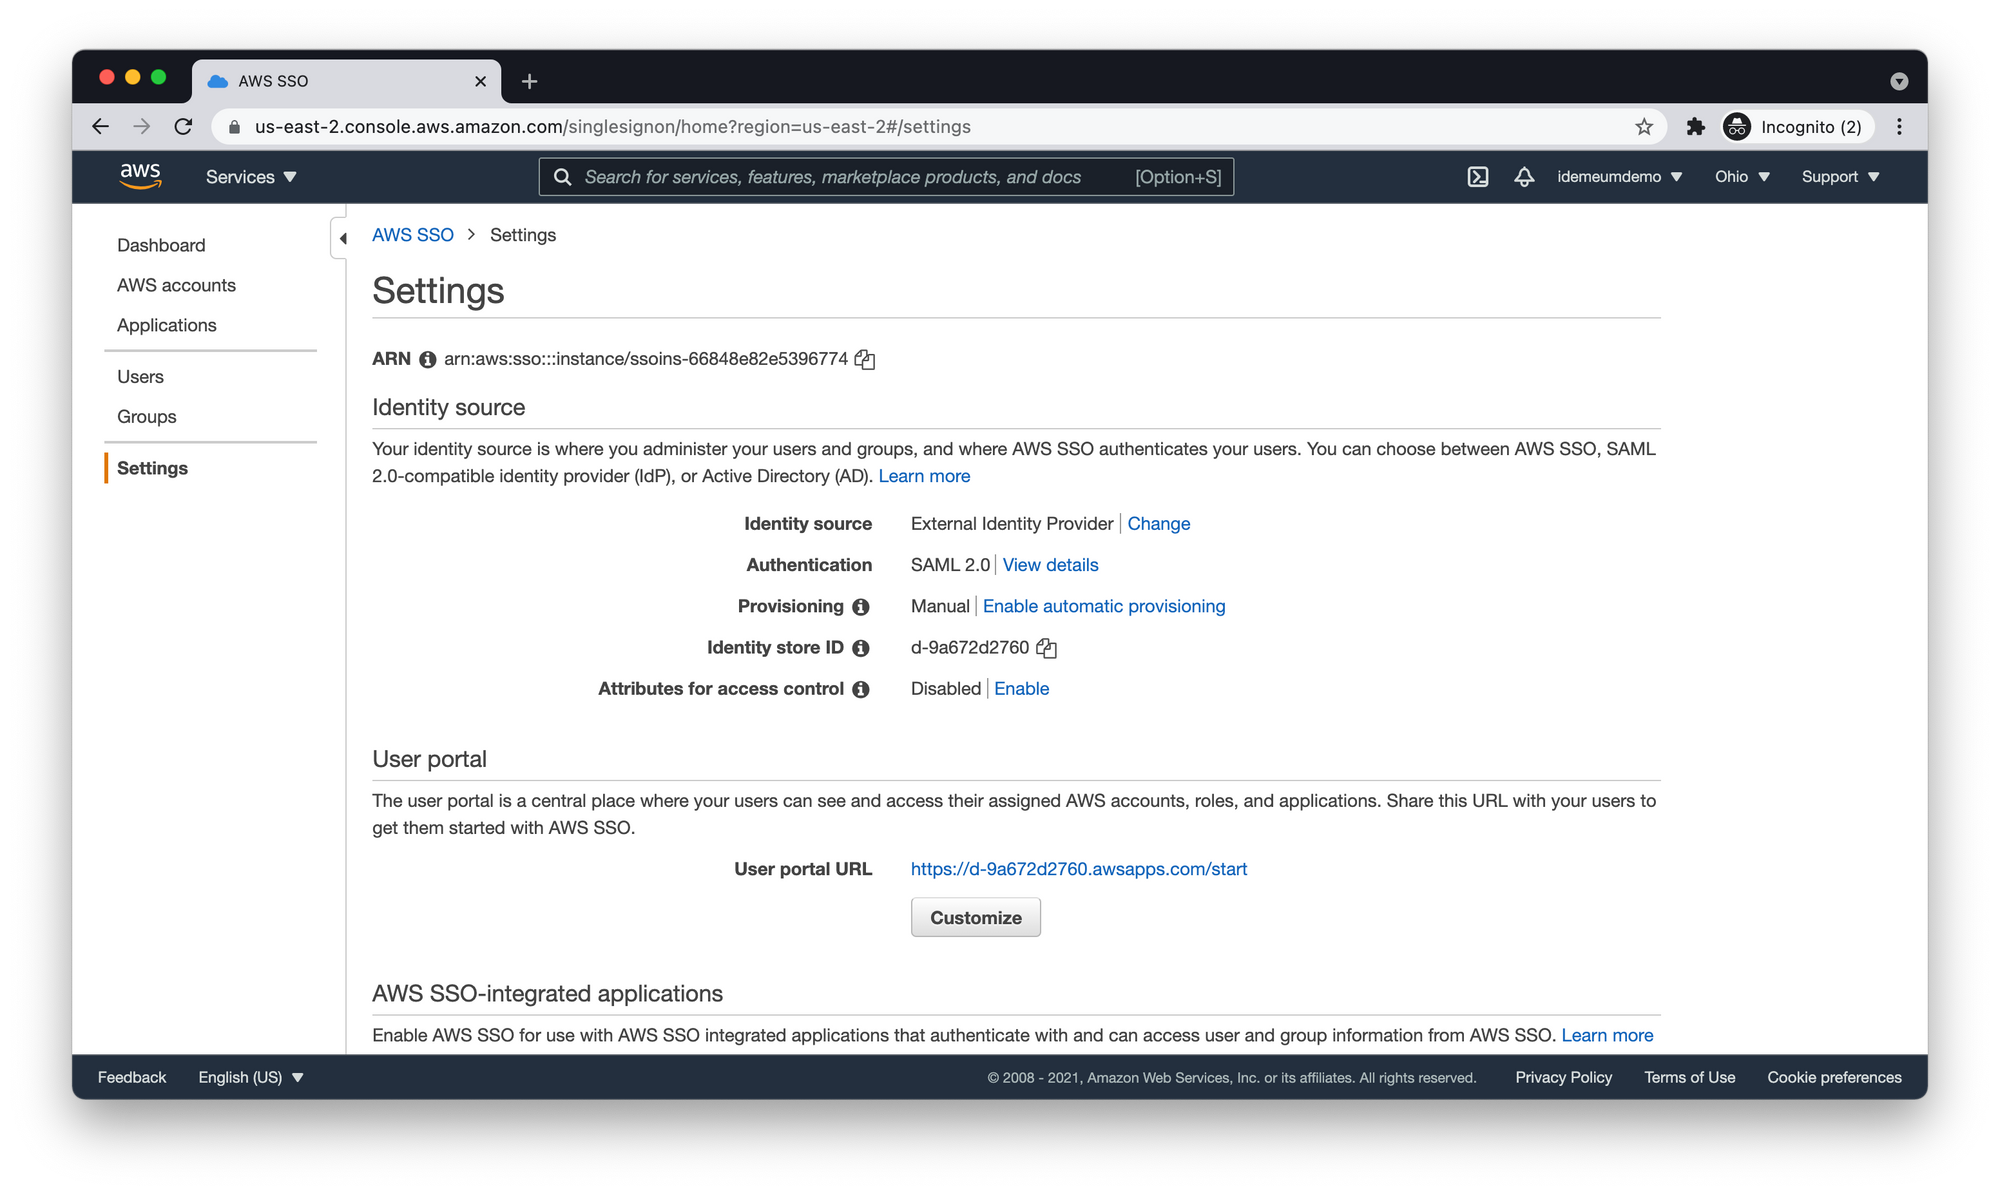Copy the ARN to clipboard

[x=865, y=359]
